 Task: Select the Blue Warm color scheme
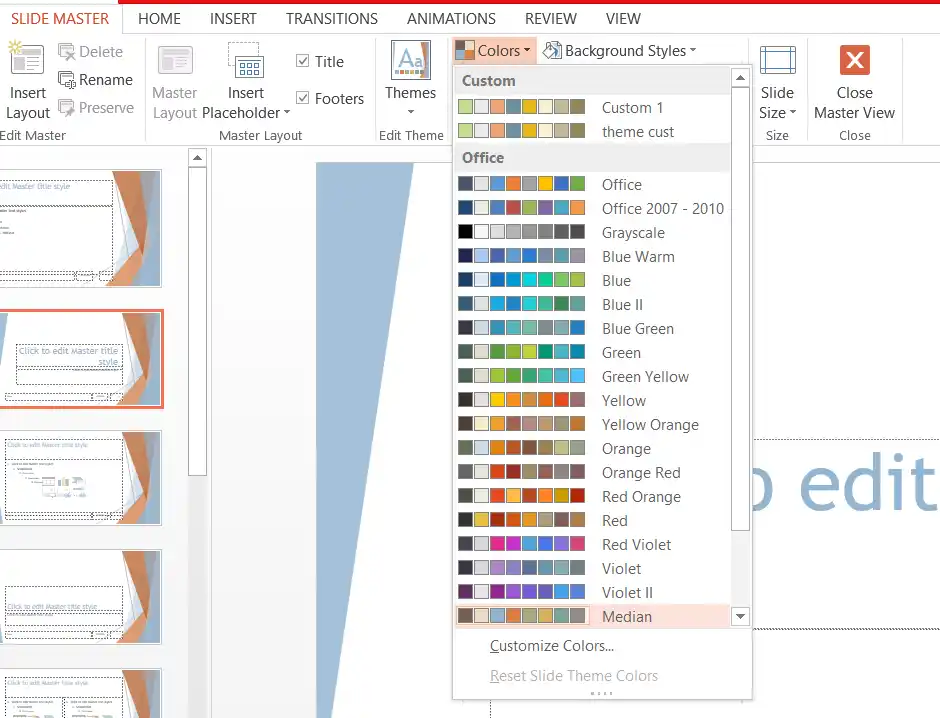click(592, 257)
